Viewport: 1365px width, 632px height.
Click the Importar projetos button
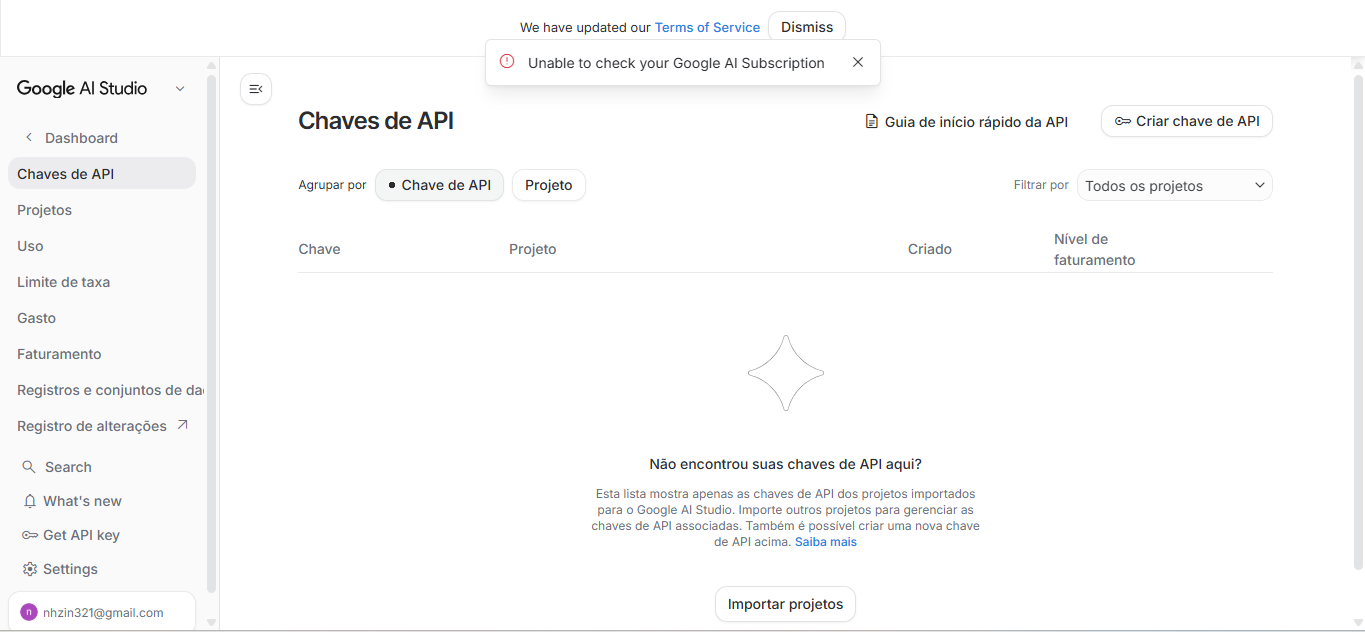pos(785,604)
